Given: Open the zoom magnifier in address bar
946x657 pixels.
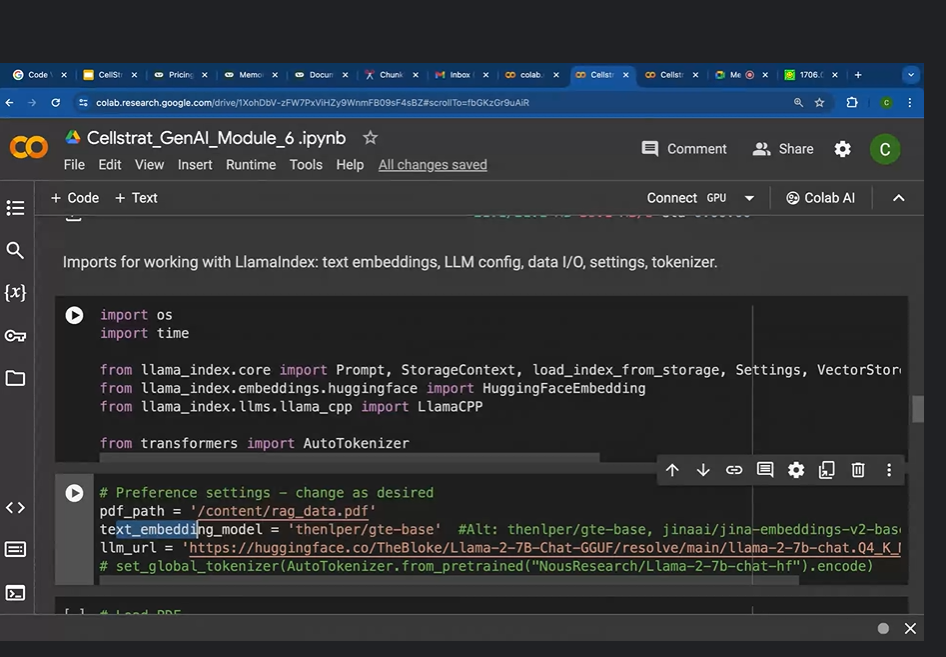Looking at the screenshot, I should (x=798, y=103).
